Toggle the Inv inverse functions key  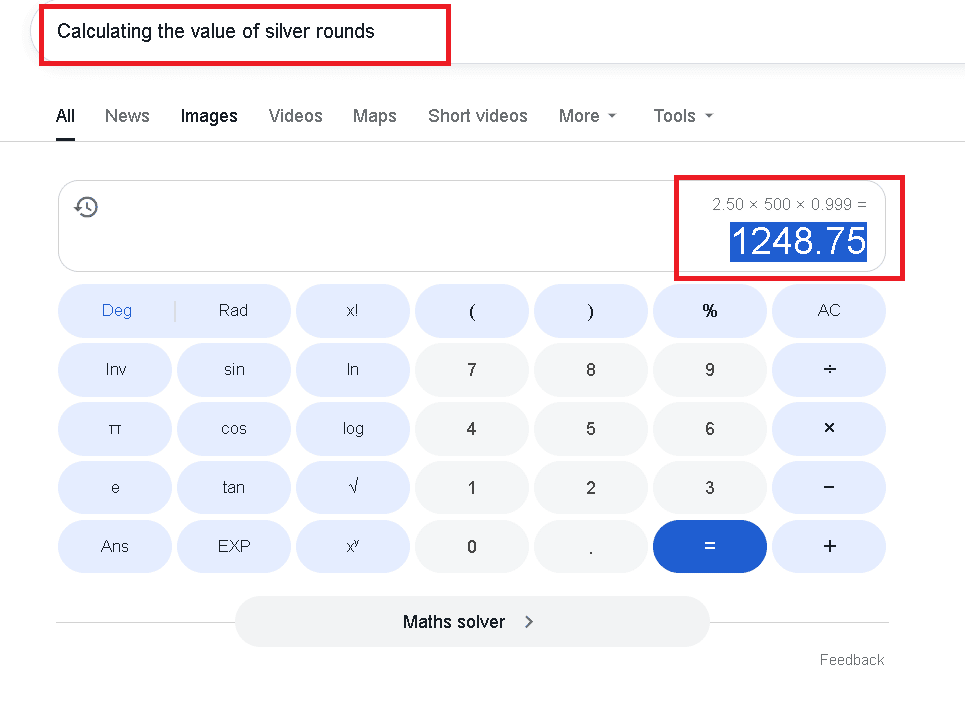116,369
